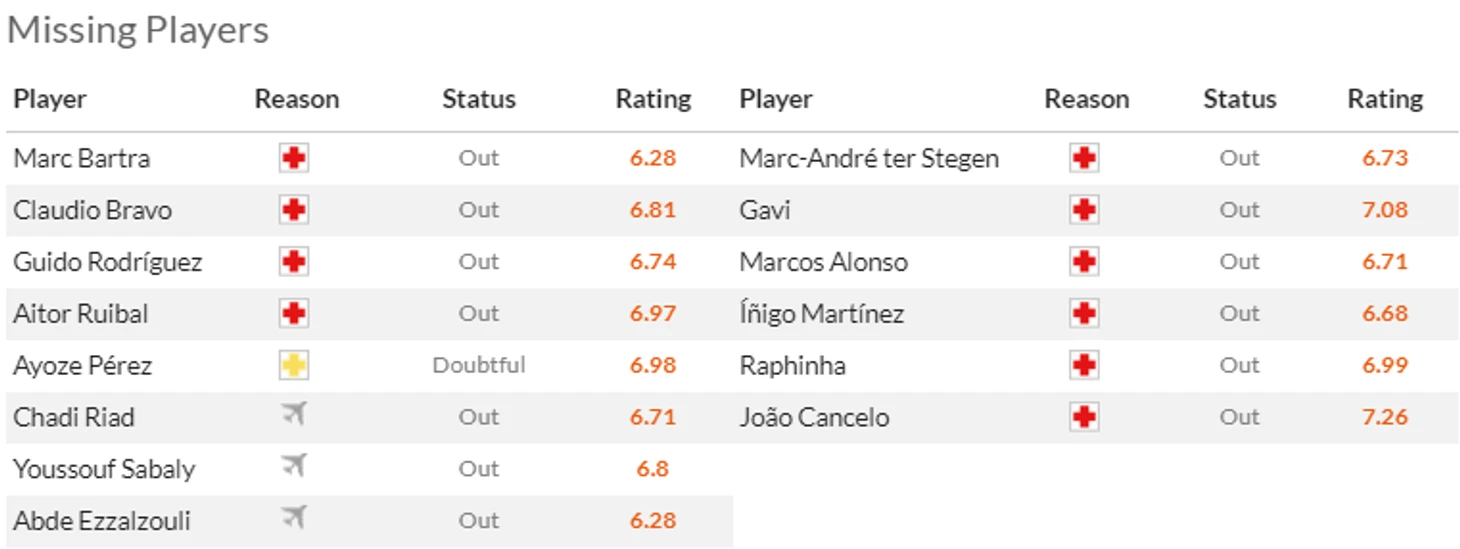Click Chadi Riad's airplane absence icon
Viewport: 1460px width, 549px height.
(293, 415)
